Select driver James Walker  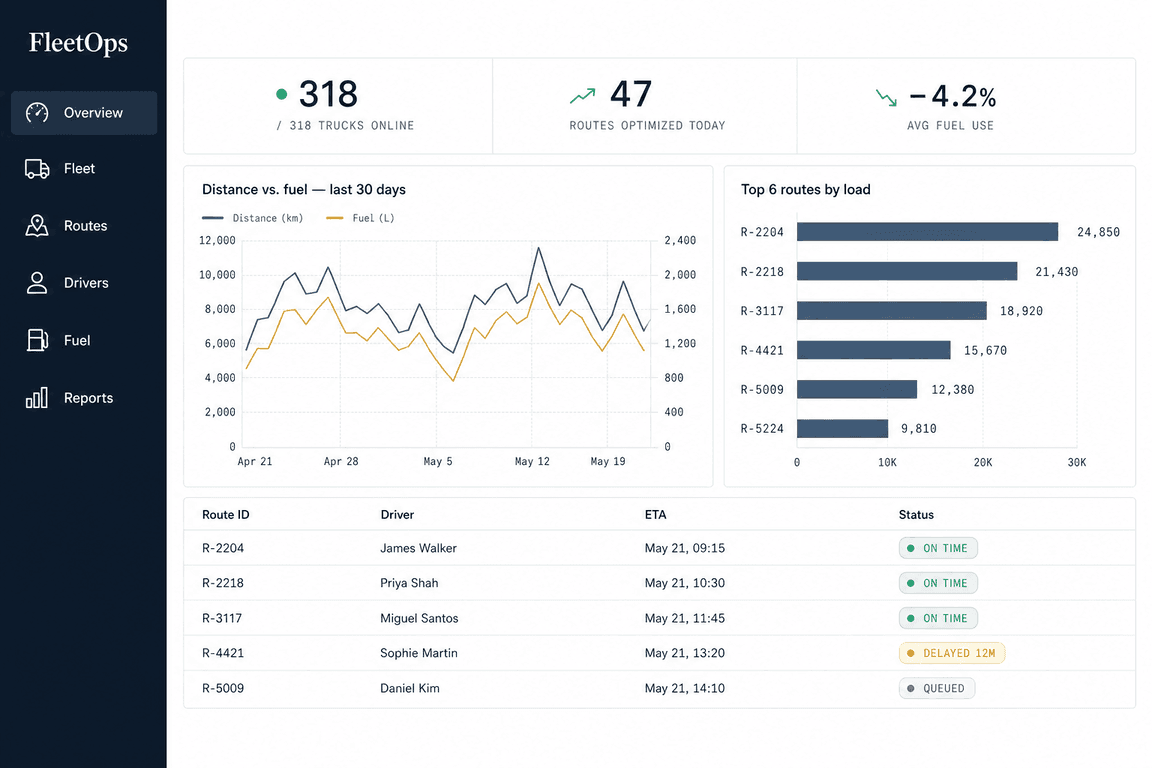(418, 548)
